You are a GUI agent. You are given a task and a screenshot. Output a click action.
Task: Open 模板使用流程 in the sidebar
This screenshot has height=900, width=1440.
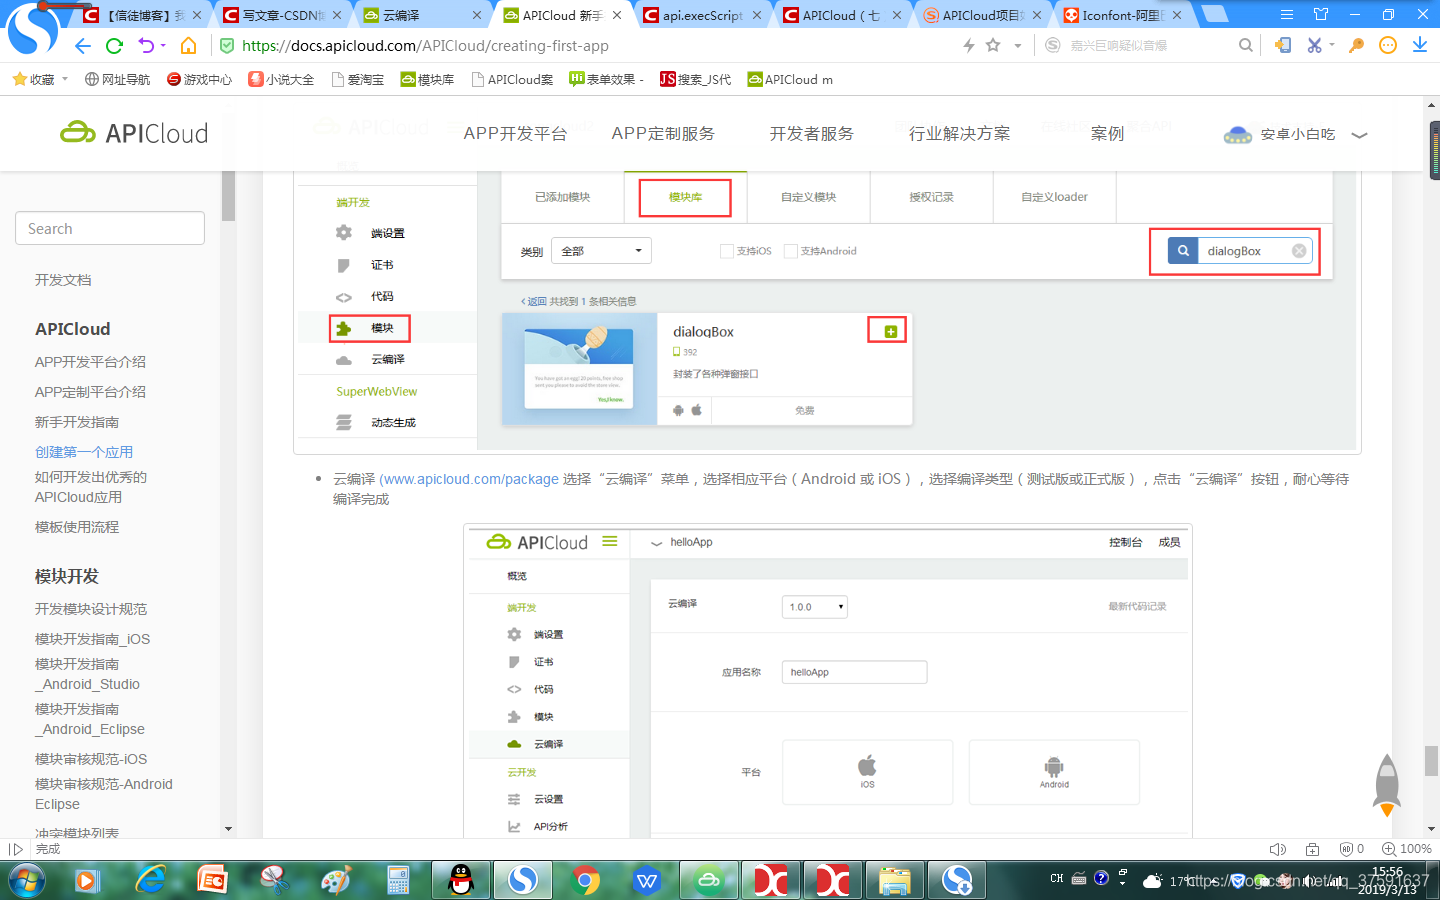pyautogui.click(x=77, y=527)
